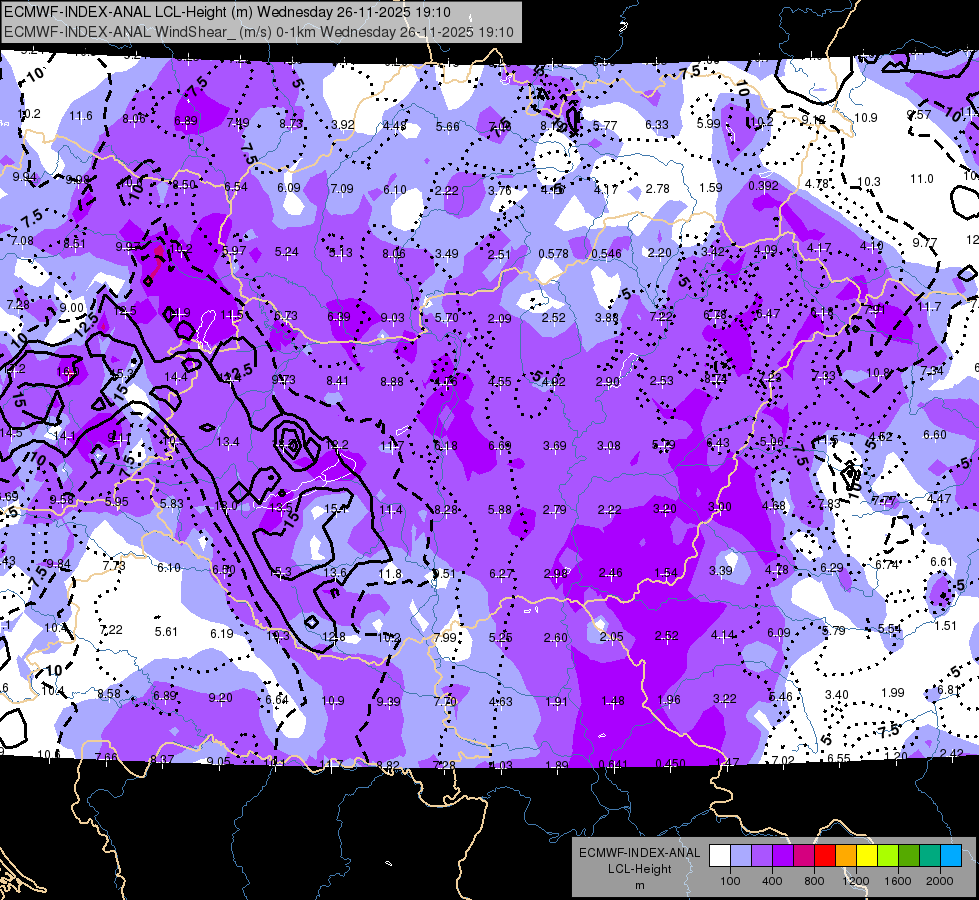Click the grid value 1.48
Screen dimensions: 979x900
(612, 701)
